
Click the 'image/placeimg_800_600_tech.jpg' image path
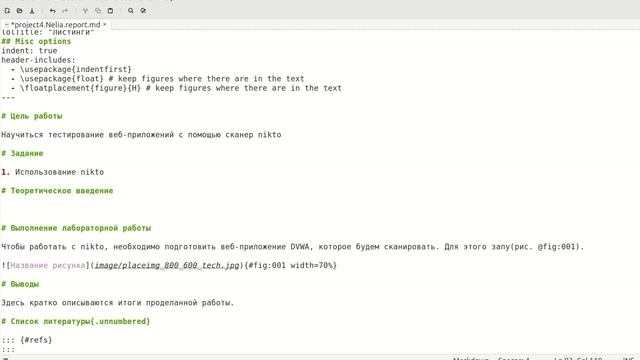(x=167, y=265)
